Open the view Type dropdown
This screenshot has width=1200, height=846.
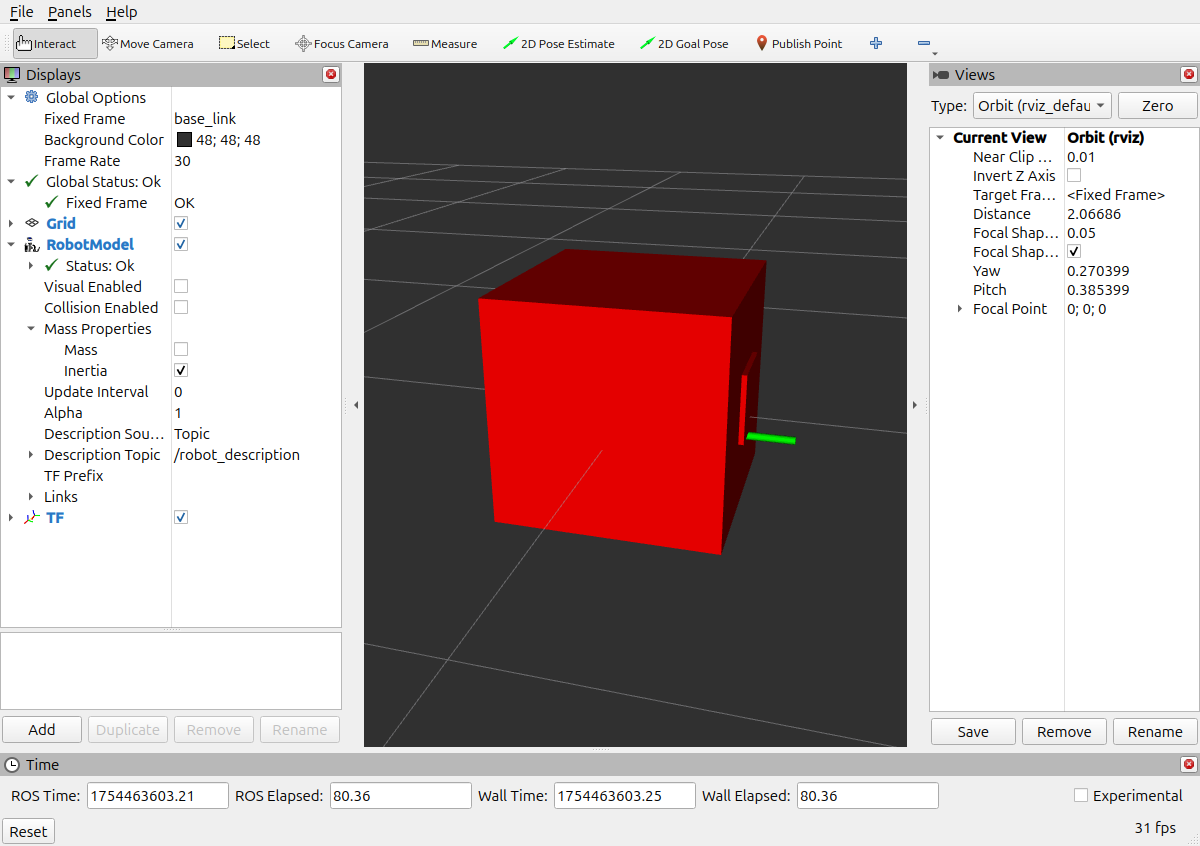(x=1041, y=106)
